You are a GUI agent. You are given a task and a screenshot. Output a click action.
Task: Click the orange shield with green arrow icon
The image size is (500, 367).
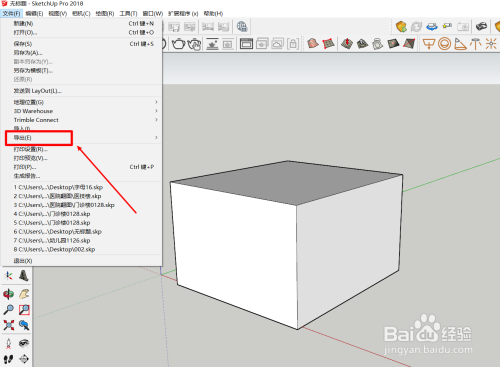[x=401, y=26]
